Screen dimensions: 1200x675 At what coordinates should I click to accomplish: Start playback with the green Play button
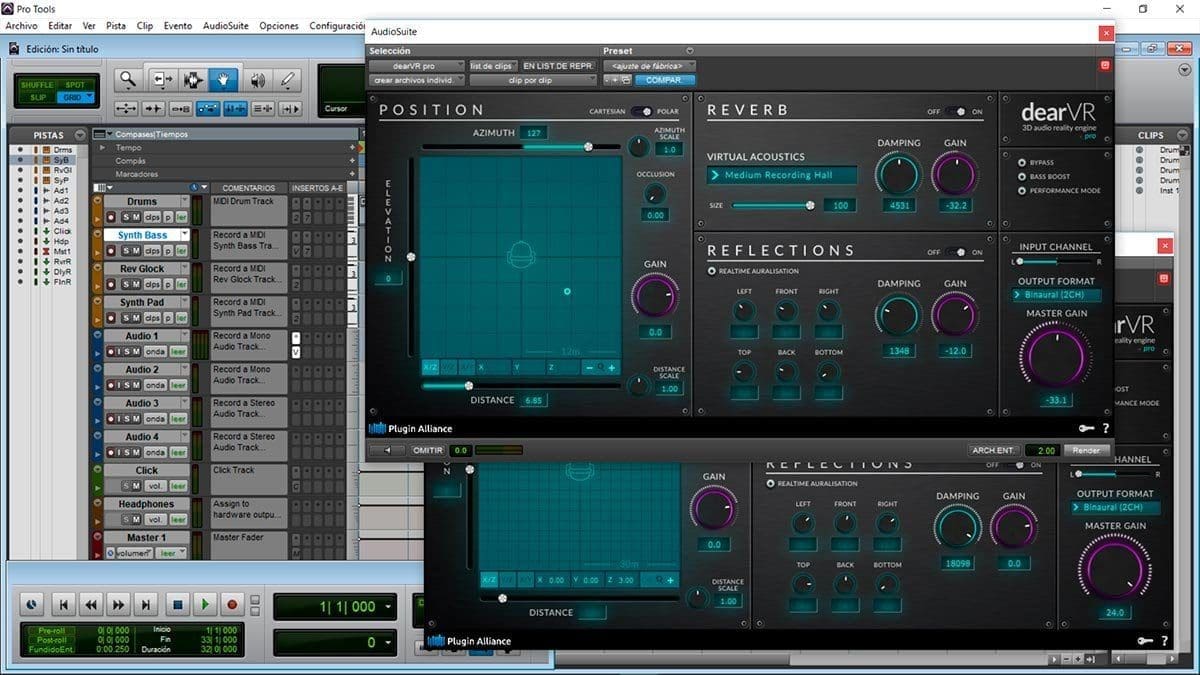tap(205, 604)
